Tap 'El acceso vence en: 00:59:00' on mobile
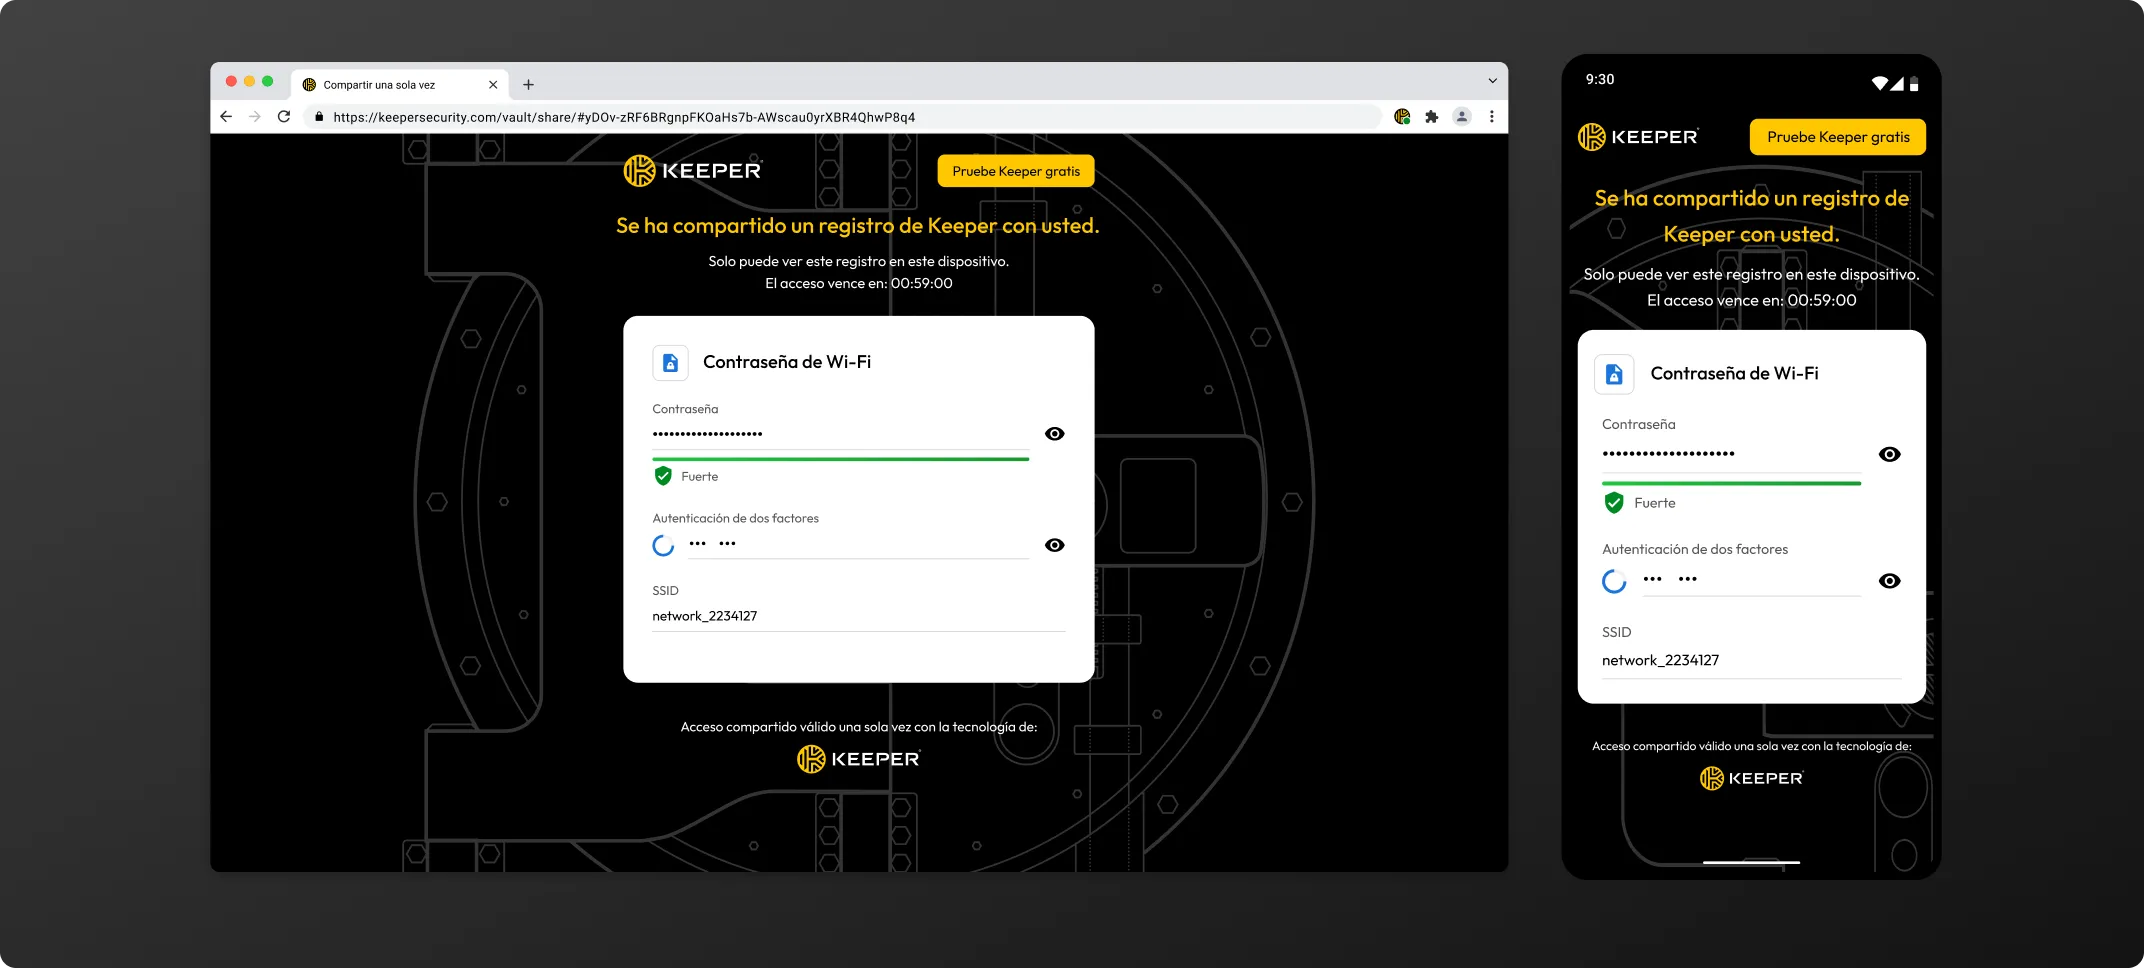This screenshot has width=2144, height=968. 1751,300
